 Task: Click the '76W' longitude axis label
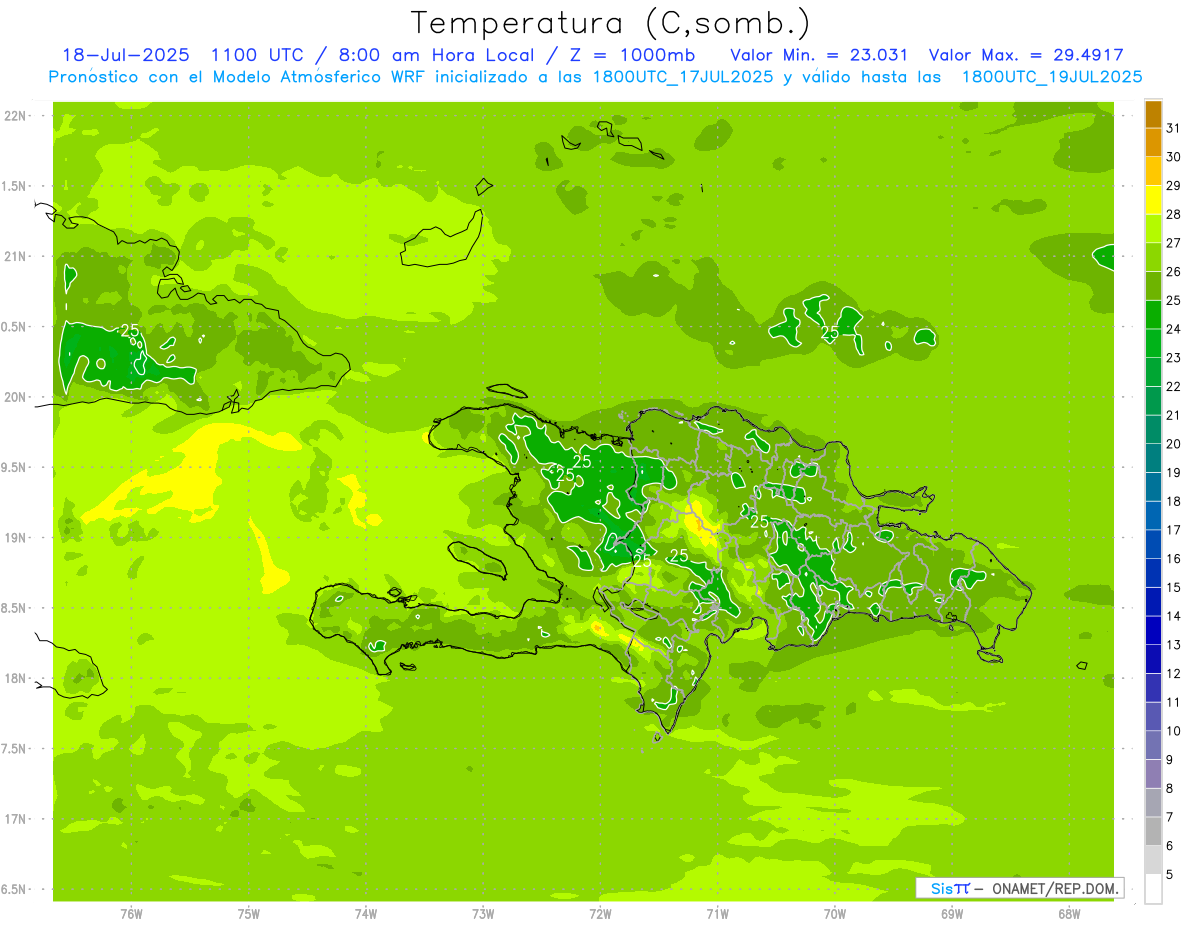tap(131, 914)
